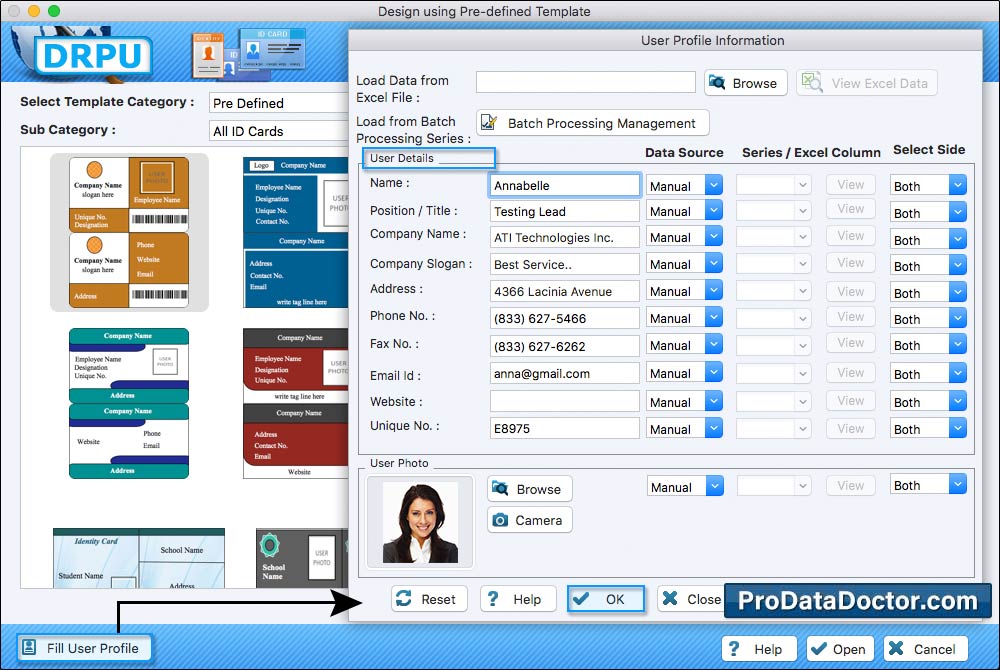Click into the Email Id field
The width and height of the screenshot is (1000, 670).
point(564,373)
